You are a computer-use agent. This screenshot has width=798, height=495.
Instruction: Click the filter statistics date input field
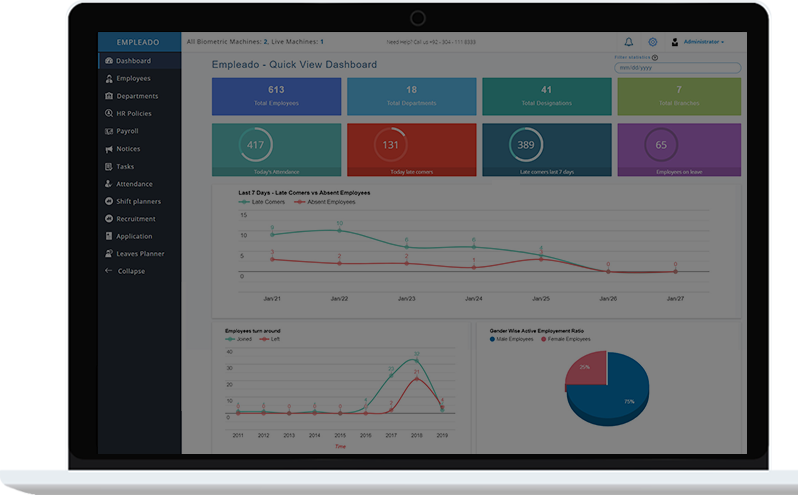[677, 68]
